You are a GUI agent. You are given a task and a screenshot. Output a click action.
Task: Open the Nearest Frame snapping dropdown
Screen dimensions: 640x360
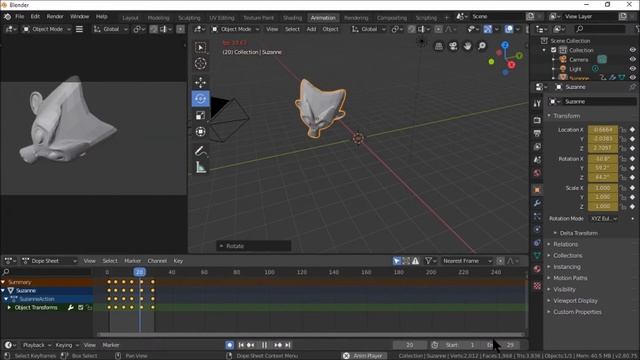tap(467, 261)
